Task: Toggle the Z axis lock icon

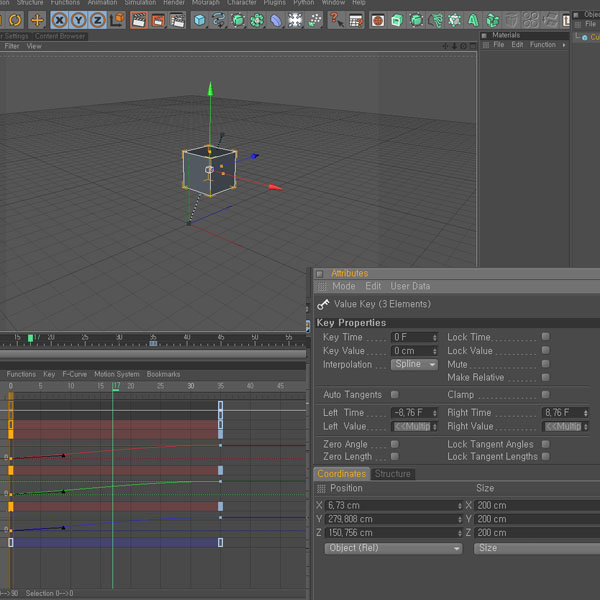Action: point(97,20)
